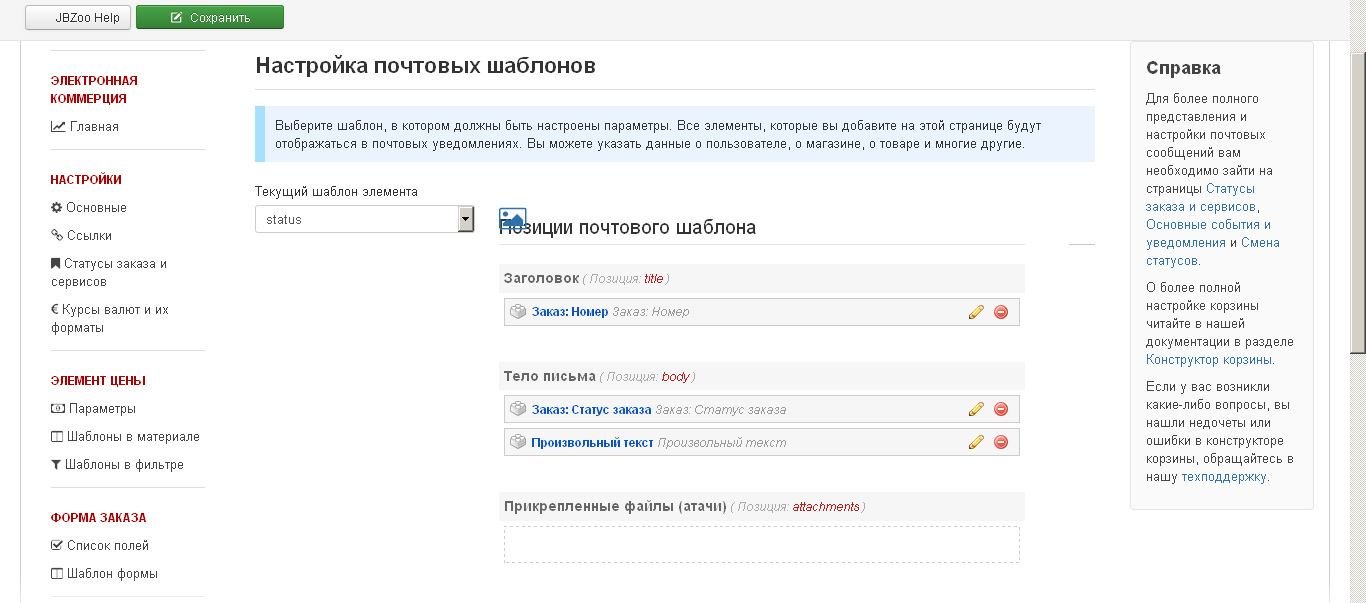Open Список полей in sidebar

coord(107,546)
